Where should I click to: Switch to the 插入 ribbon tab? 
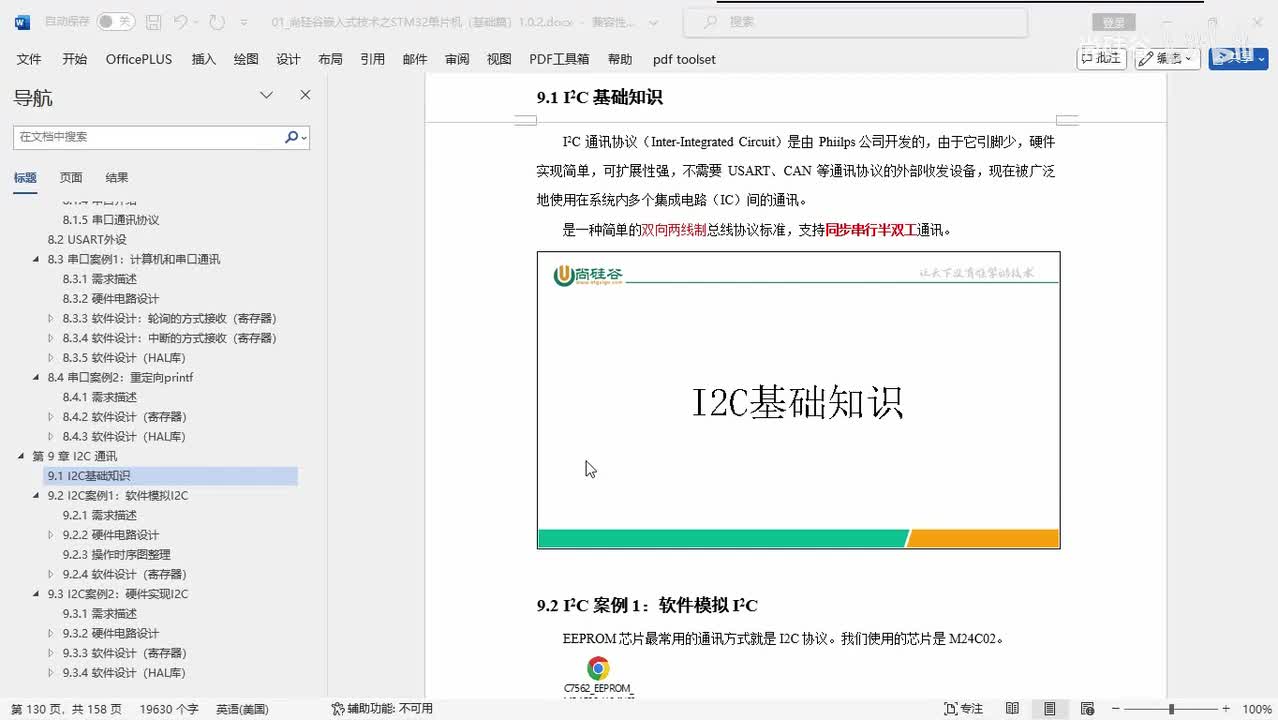click(x=203, y=59)
